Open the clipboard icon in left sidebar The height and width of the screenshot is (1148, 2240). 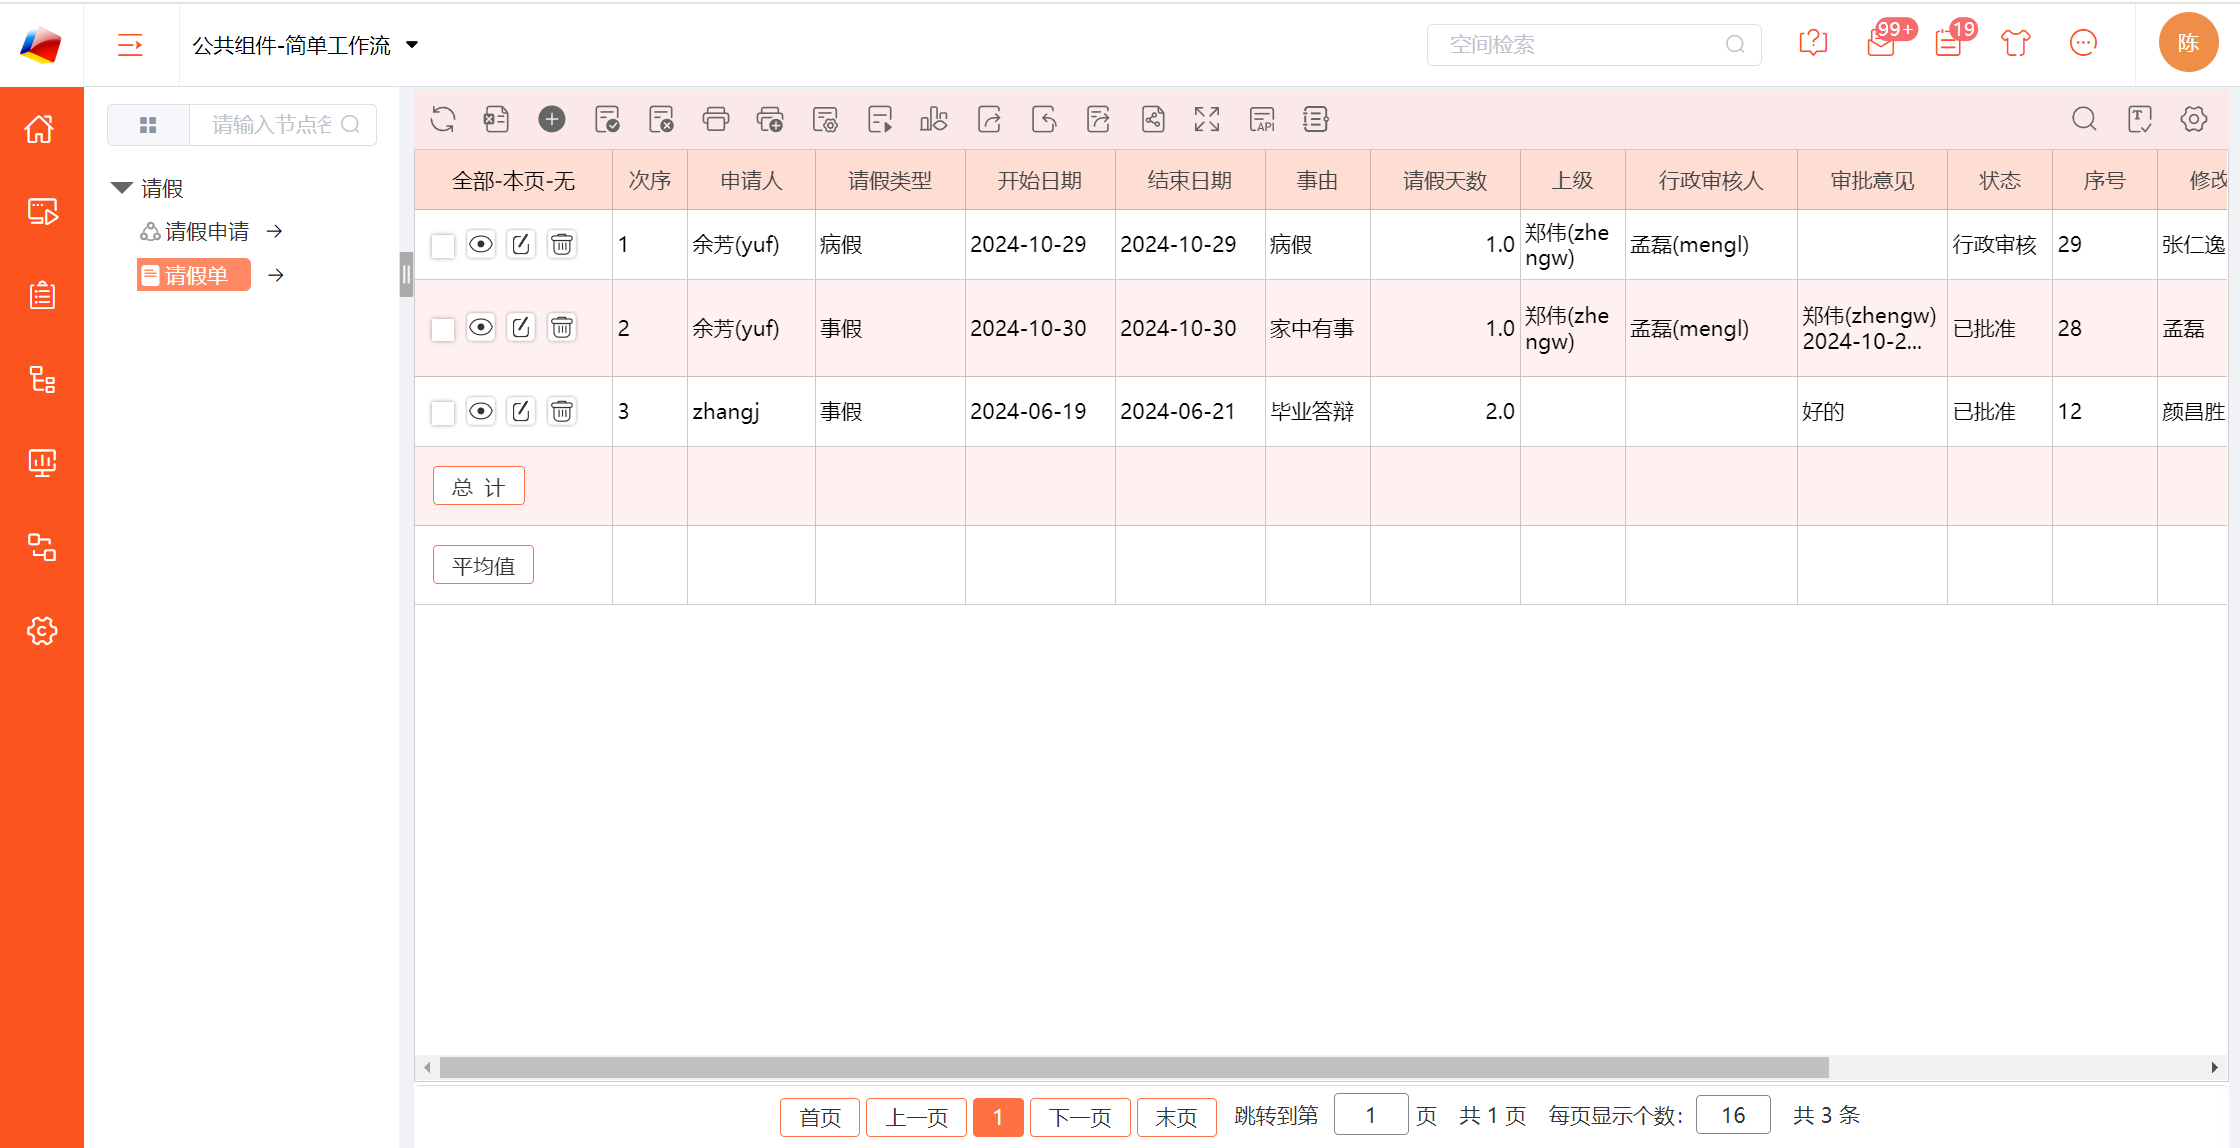coord(41,296)
